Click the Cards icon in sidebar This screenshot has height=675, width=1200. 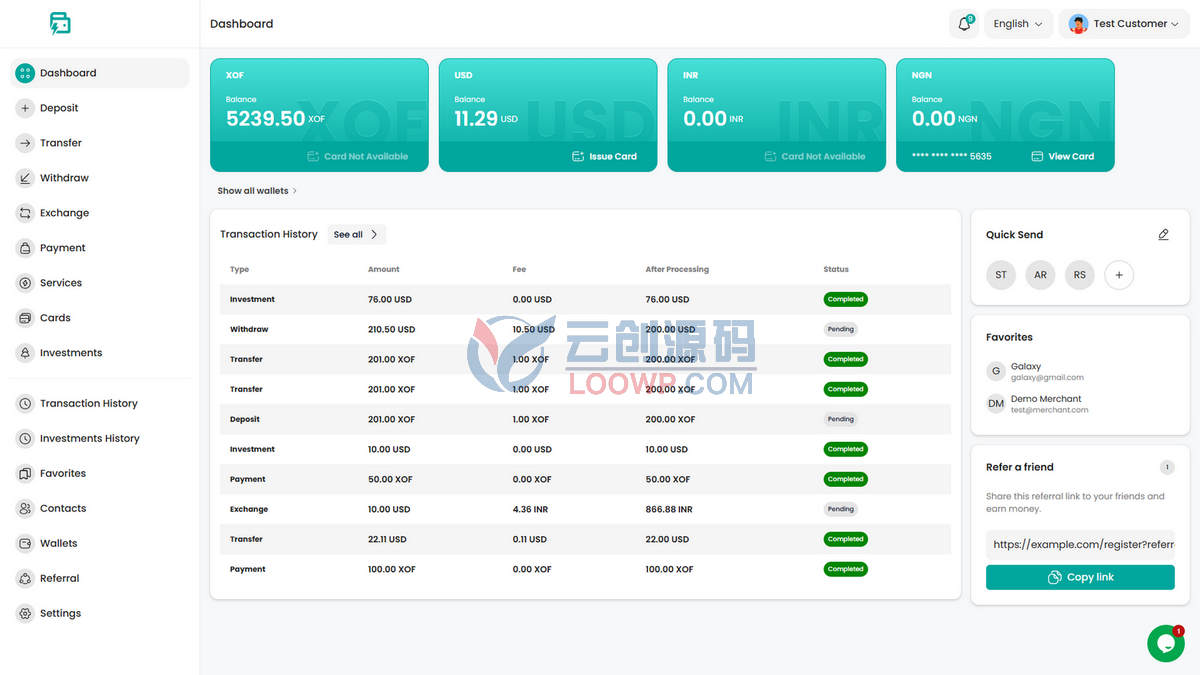coord(25,318)
